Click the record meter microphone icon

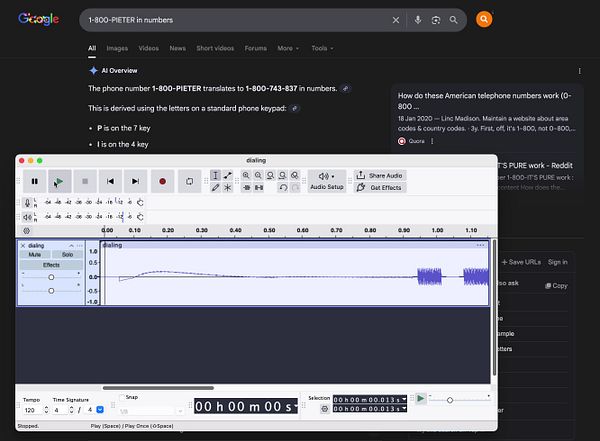tap(28, 203)
